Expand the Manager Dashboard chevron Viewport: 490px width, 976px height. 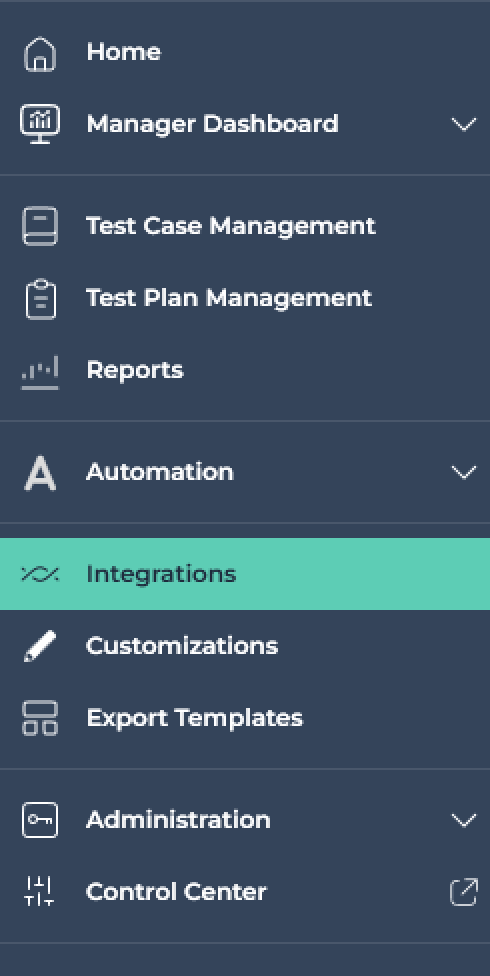click(x=464, y=124)
